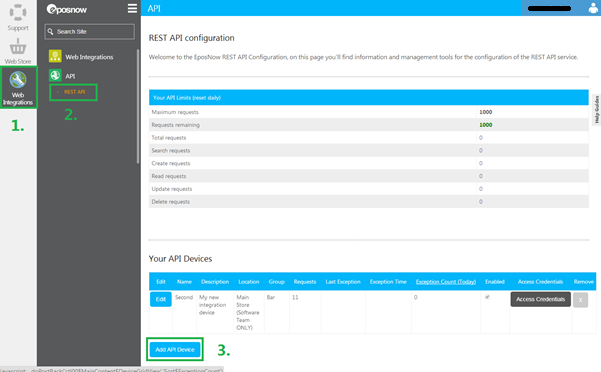Toggle the Enabled checkbox for Second device
Image resolution: width=601 pixels, height=372 pixels.
[x=487, y=297]
